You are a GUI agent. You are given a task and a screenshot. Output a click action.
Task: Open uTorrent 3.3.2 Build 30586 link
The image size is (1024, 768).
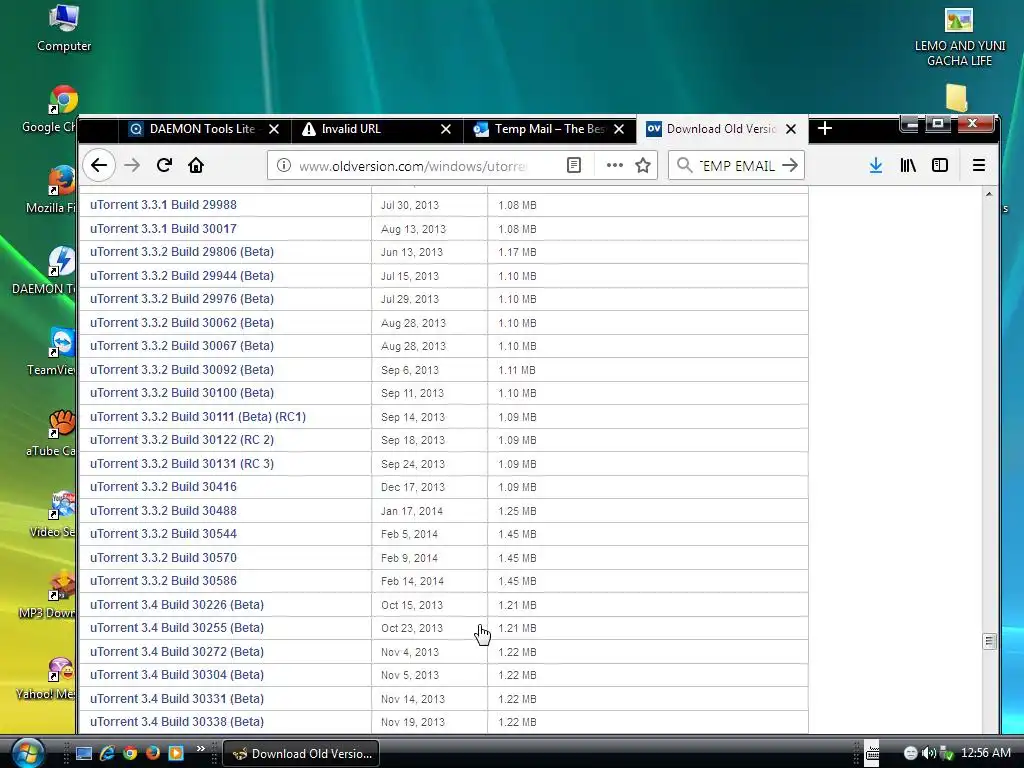(163, 581)
